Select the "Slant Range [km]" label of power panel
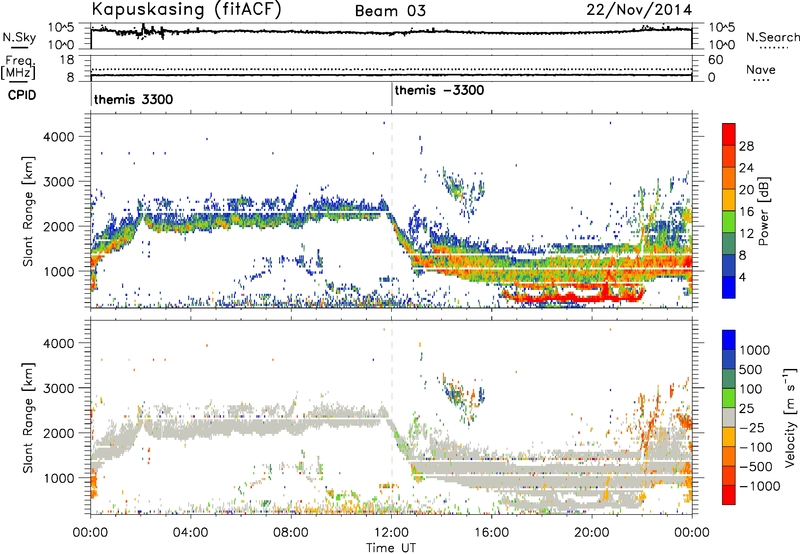 click(x=28, y=211)
